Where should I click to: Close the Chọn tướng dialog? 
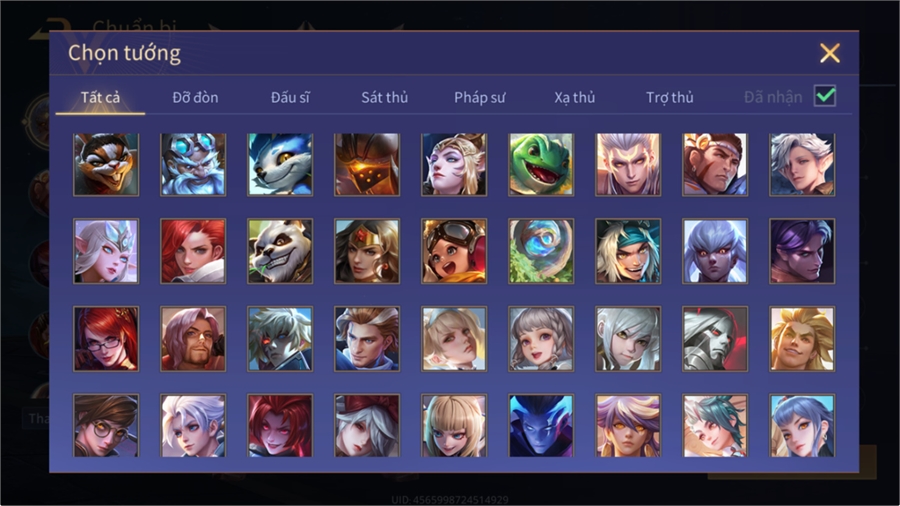pos(829,53)
